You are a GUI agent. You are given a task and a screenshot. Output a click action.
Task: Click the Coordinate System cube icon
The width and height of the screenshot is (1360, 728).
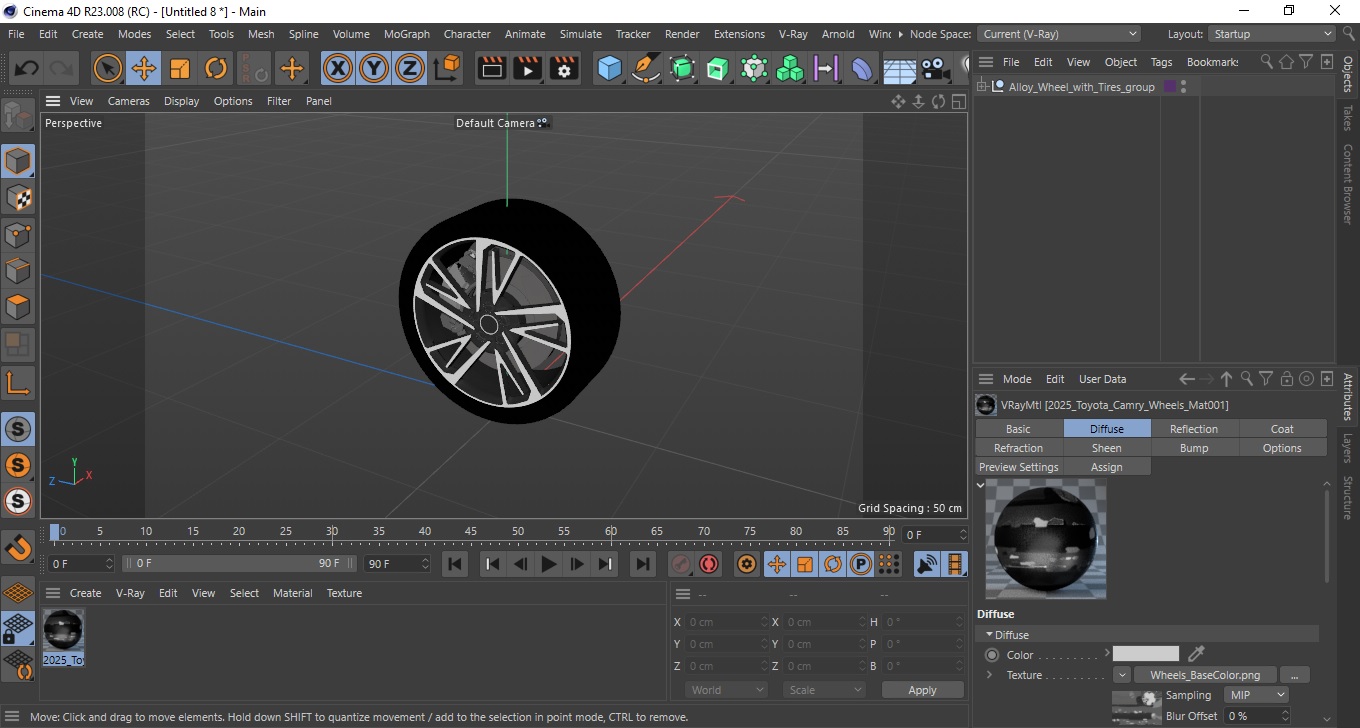pyautogui.click(x=448, y=68)
